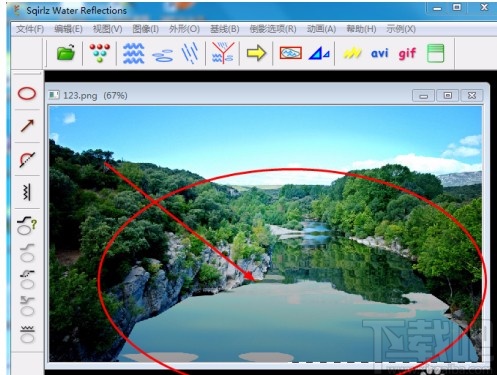This screenshot has height=375, width=497.
Task: Click the 123.png document icon
Action: (x=54, y=95)
